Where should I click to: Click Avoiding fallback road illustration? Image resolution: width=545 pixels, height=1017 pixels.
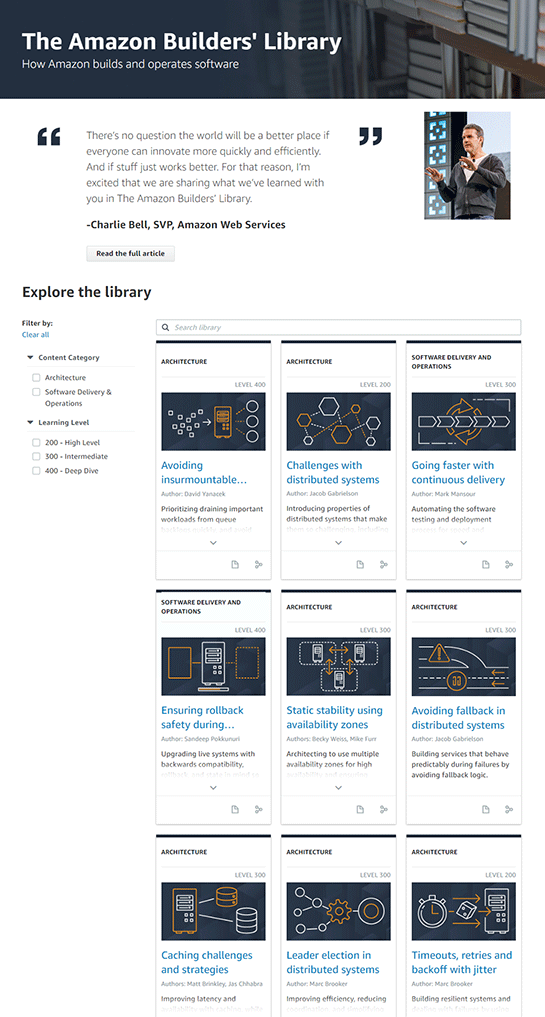463,666
